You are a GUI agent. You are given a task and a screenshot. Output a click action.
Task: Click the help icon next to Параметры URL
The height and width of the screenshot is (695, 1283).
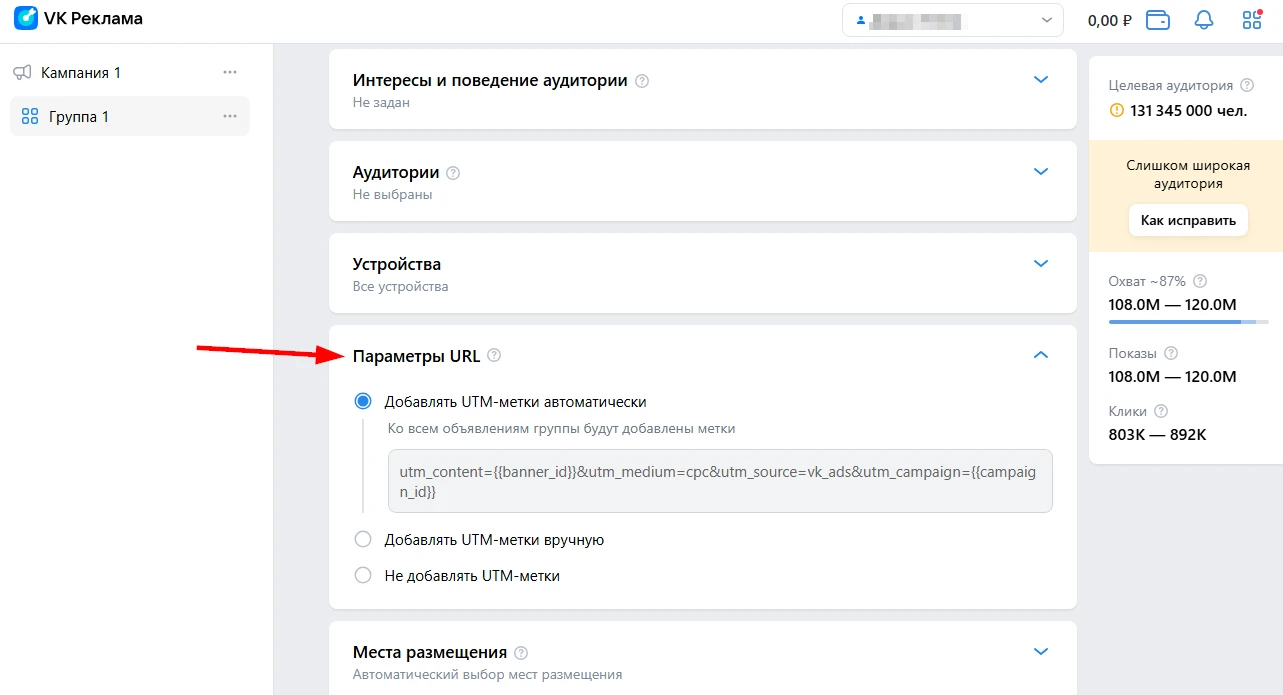(494, 356)
